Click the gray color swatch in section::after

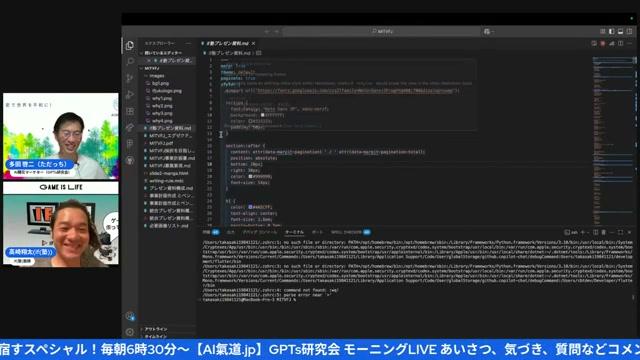(x=250, y=176)
